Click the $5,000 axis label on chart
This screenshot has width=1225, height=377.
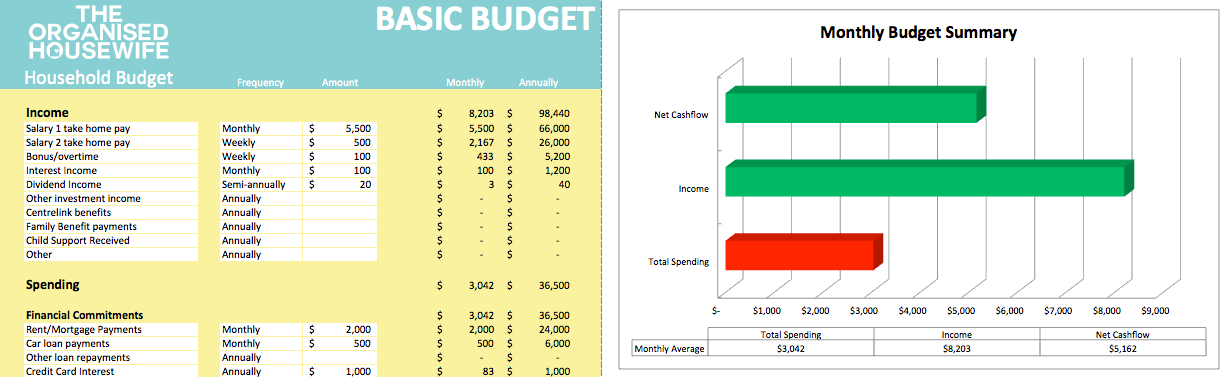(x=962, y=311)
